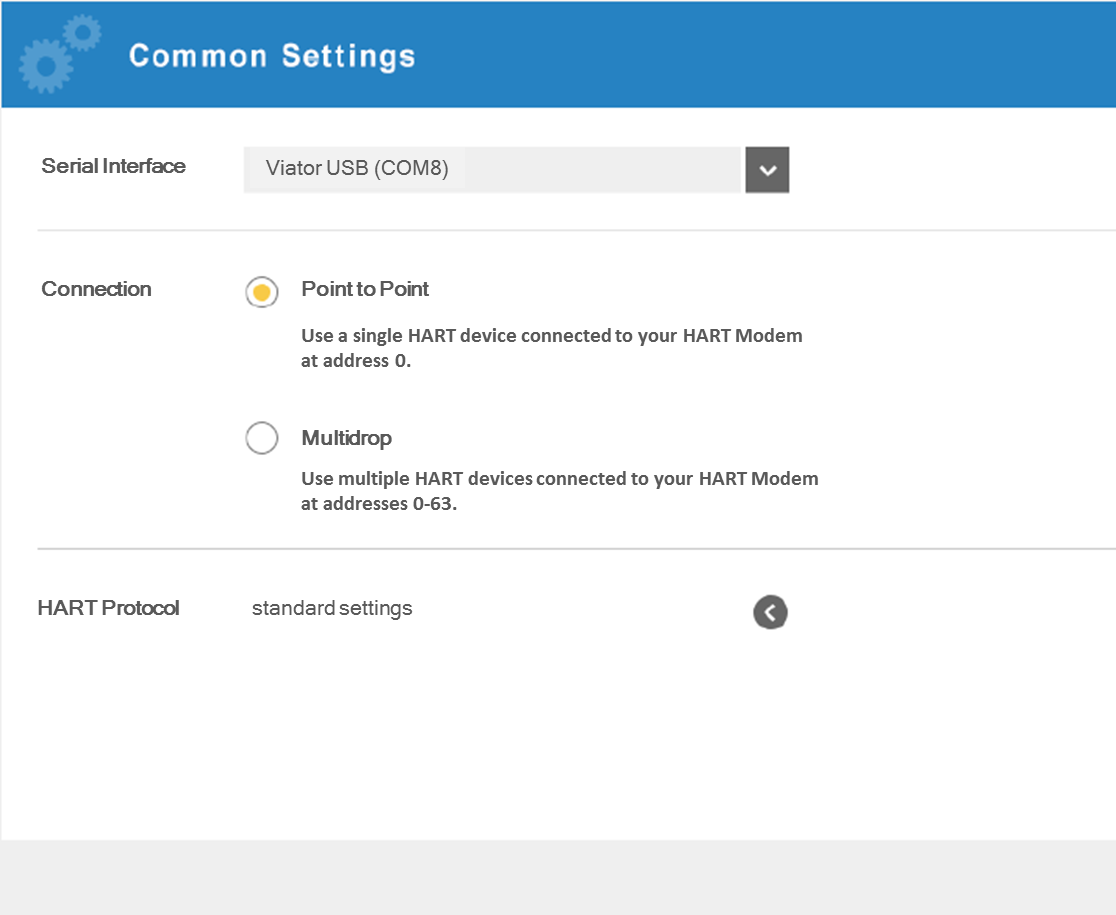Click the divider line below Serial Interface
Viewport: 1116px width, 915px height.
click(x=576, y=230)
